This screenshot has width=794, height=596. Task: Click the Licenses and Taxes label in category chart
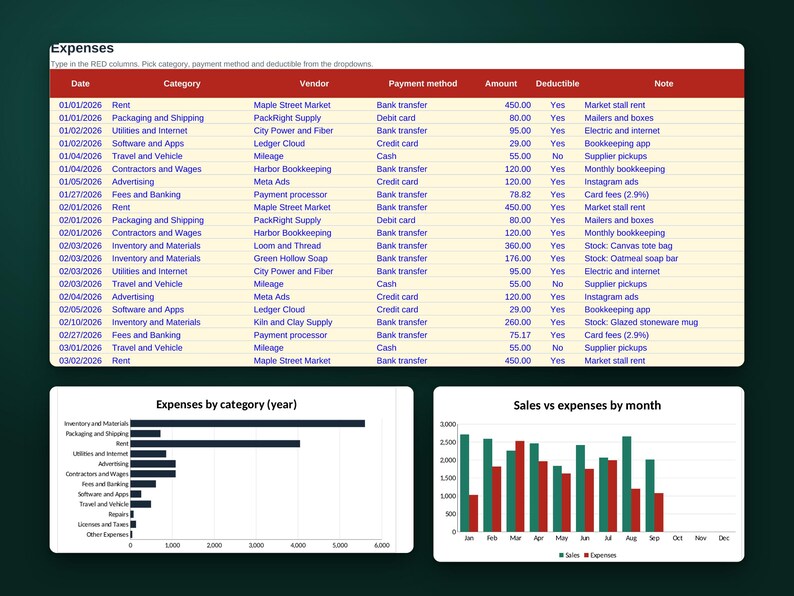pyautogui.click(x=103, y=525)
